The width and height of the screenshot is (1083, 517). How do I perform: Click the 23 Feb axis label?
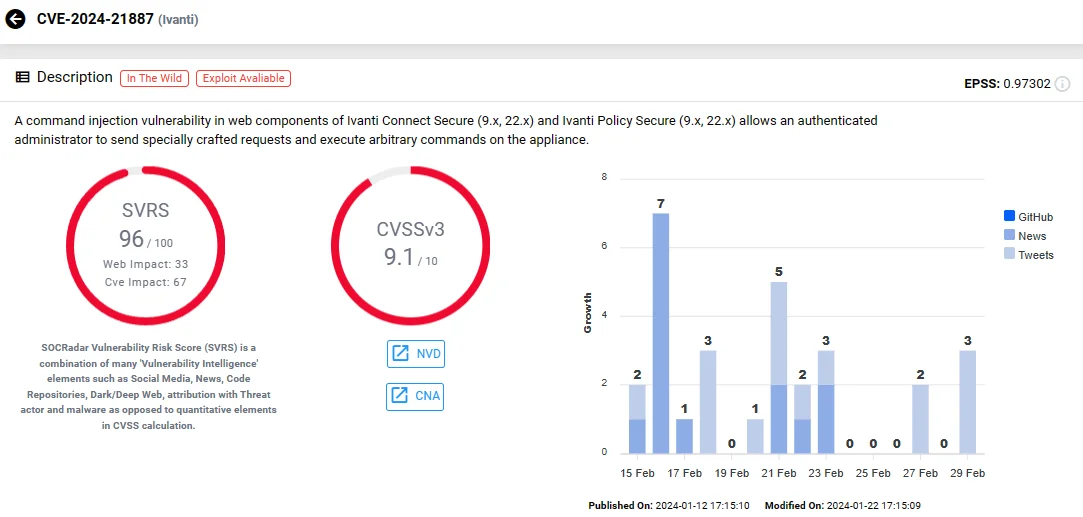[x=825, y=474]
